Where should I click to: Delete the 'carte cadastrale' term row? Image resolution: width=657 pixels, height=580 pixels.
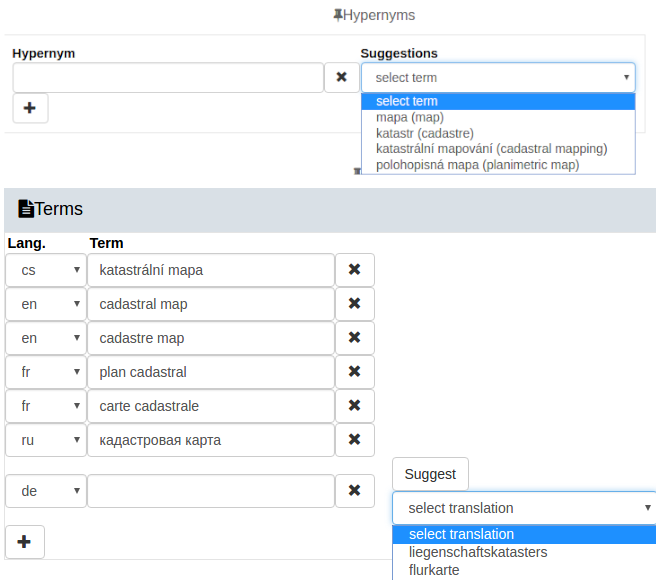(354, 406)
